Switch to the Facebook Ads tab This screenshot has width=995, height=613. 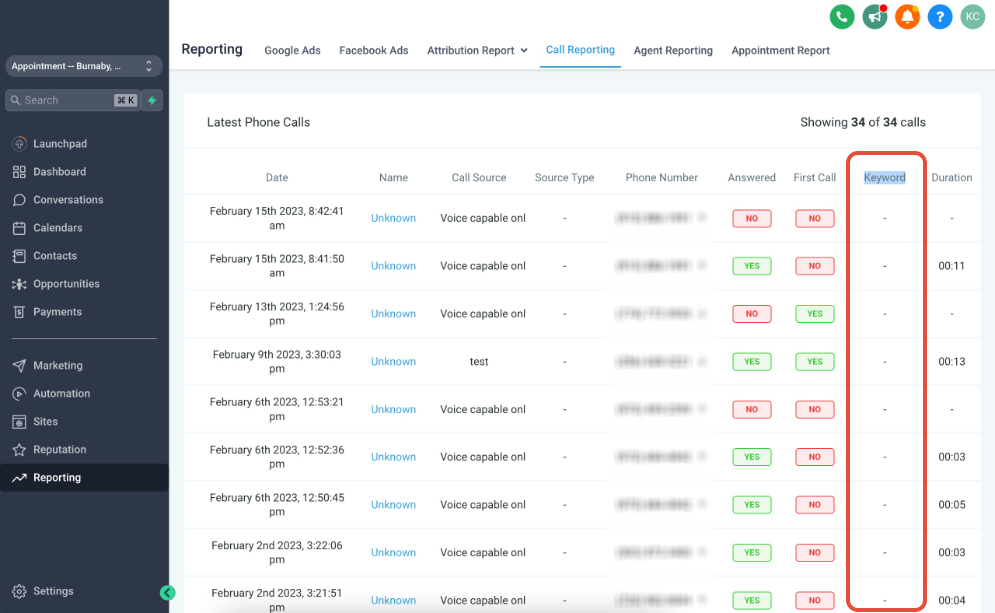coord(373,50)
